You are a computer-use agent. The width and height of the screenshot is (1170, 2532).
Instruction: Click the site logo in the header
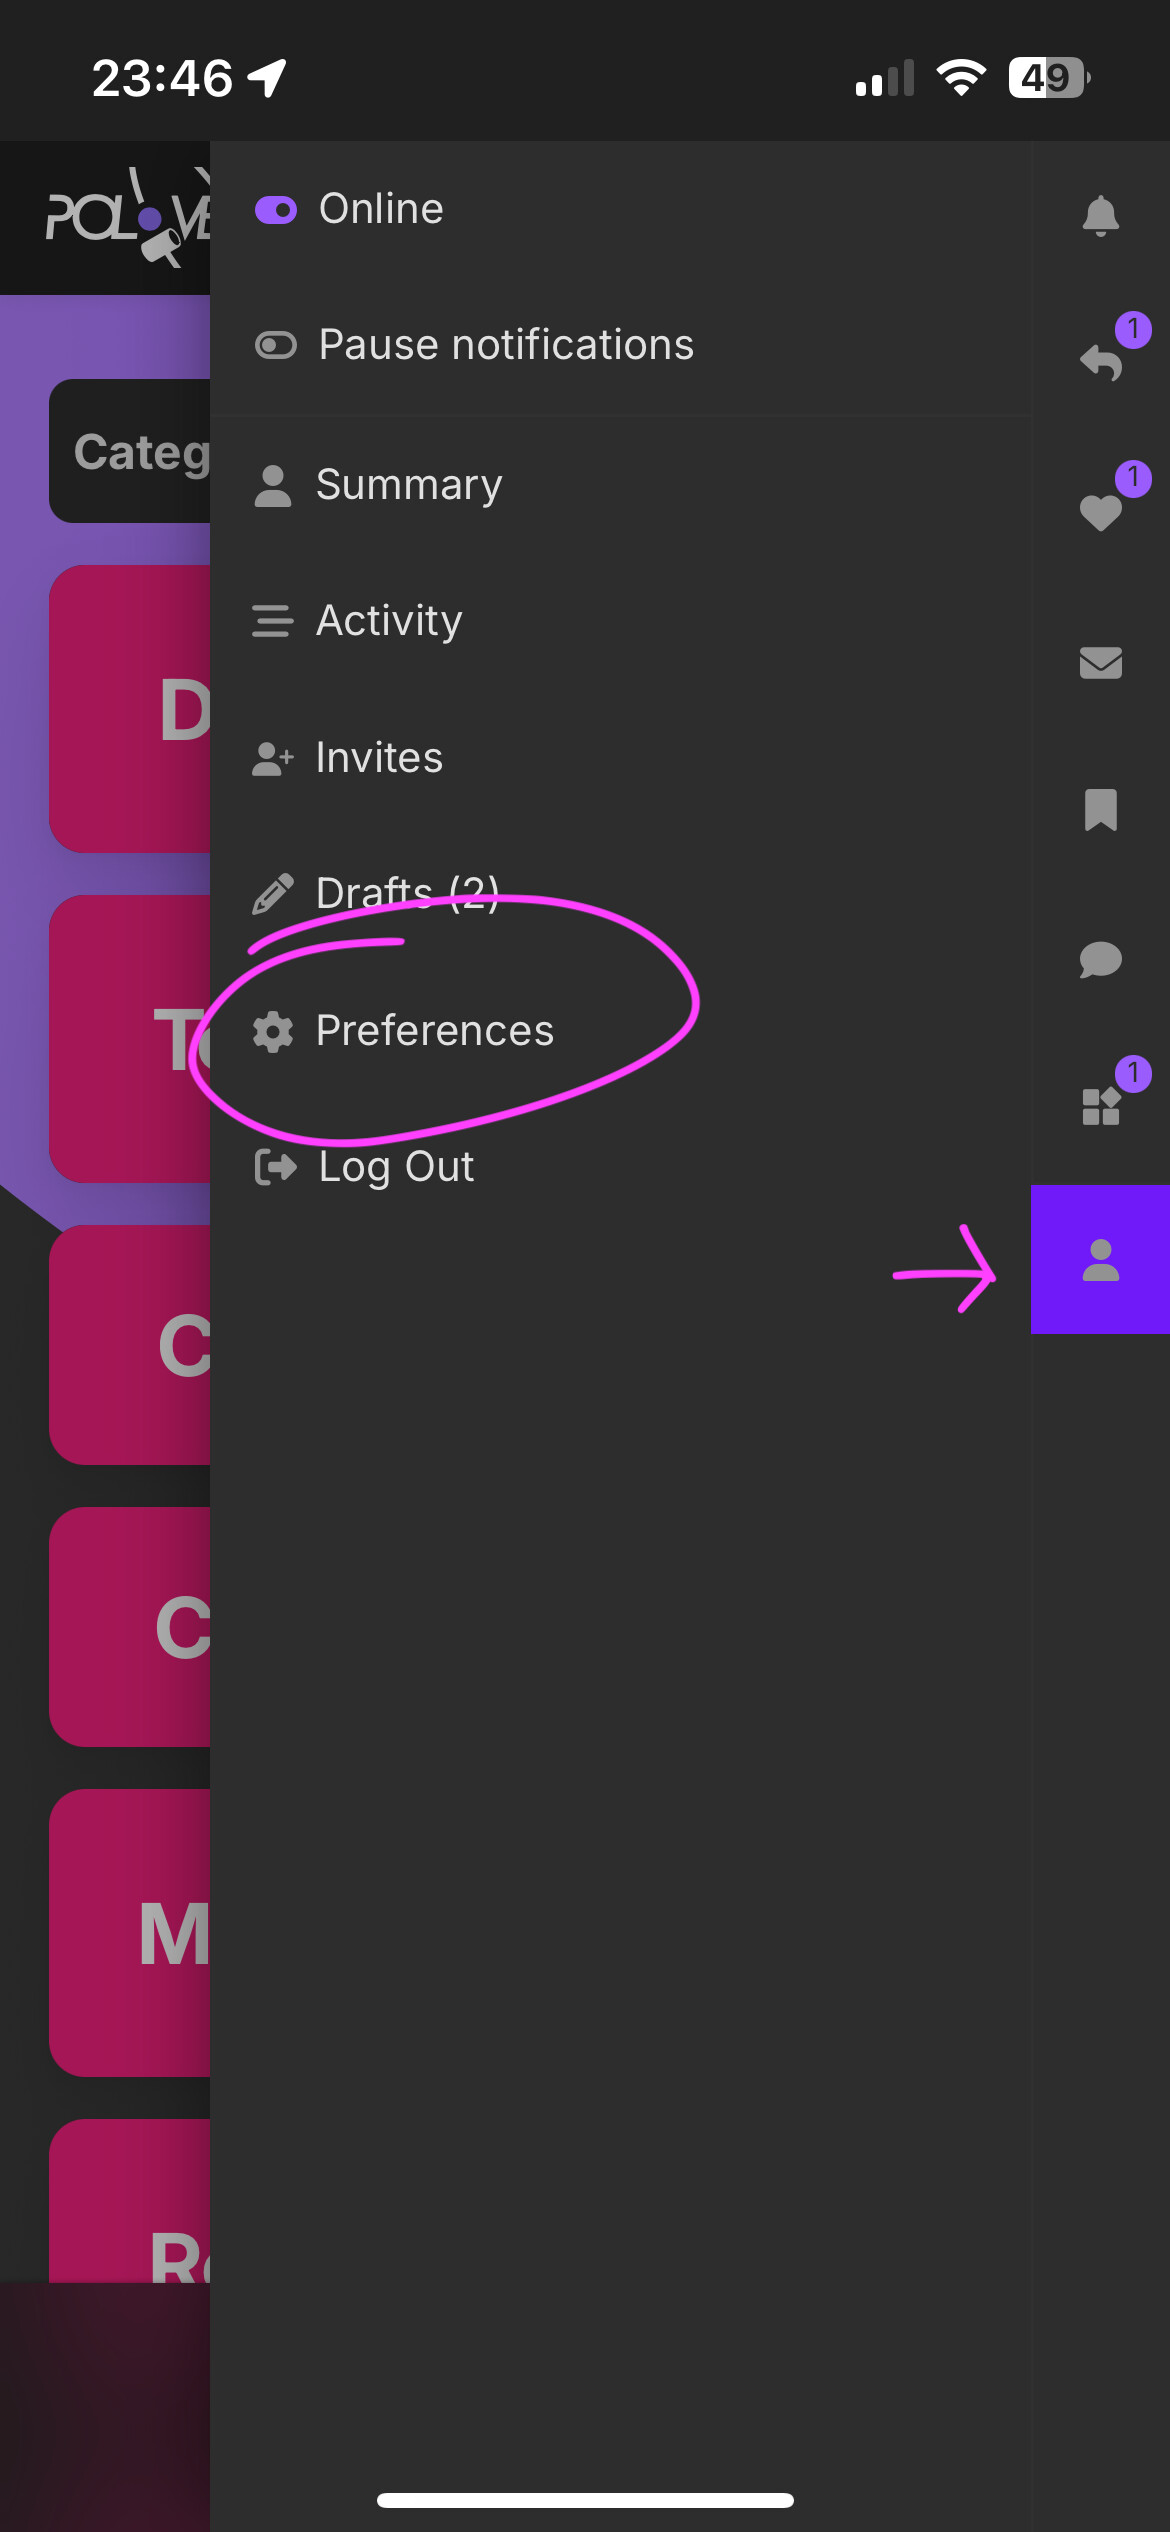click(128, 216)
